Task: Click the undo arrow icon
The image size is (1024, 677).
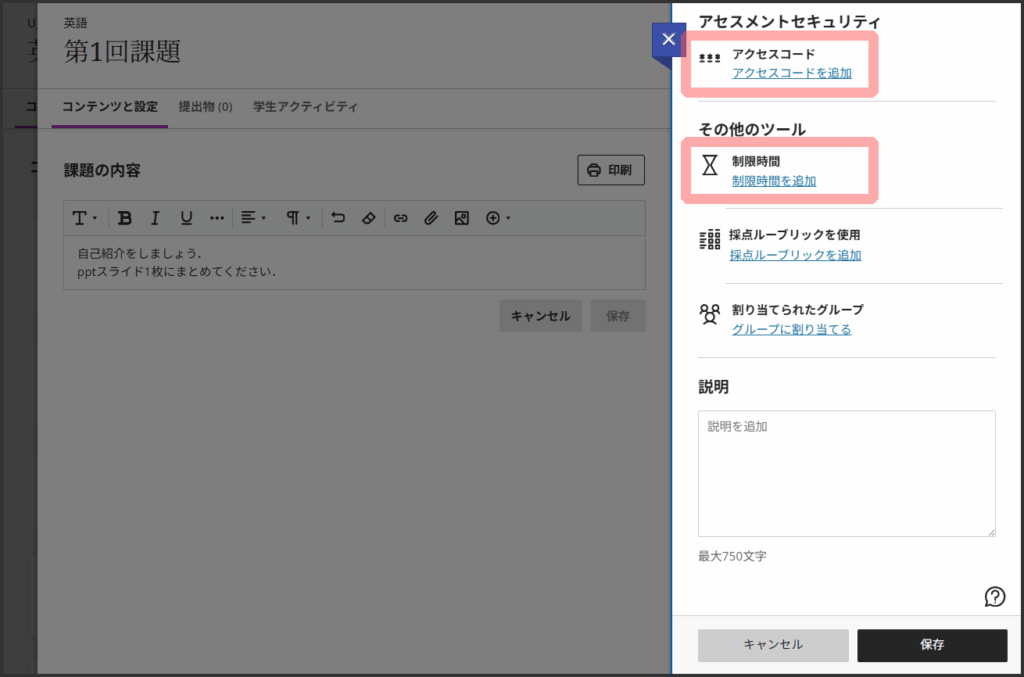Action: [338, 218]
